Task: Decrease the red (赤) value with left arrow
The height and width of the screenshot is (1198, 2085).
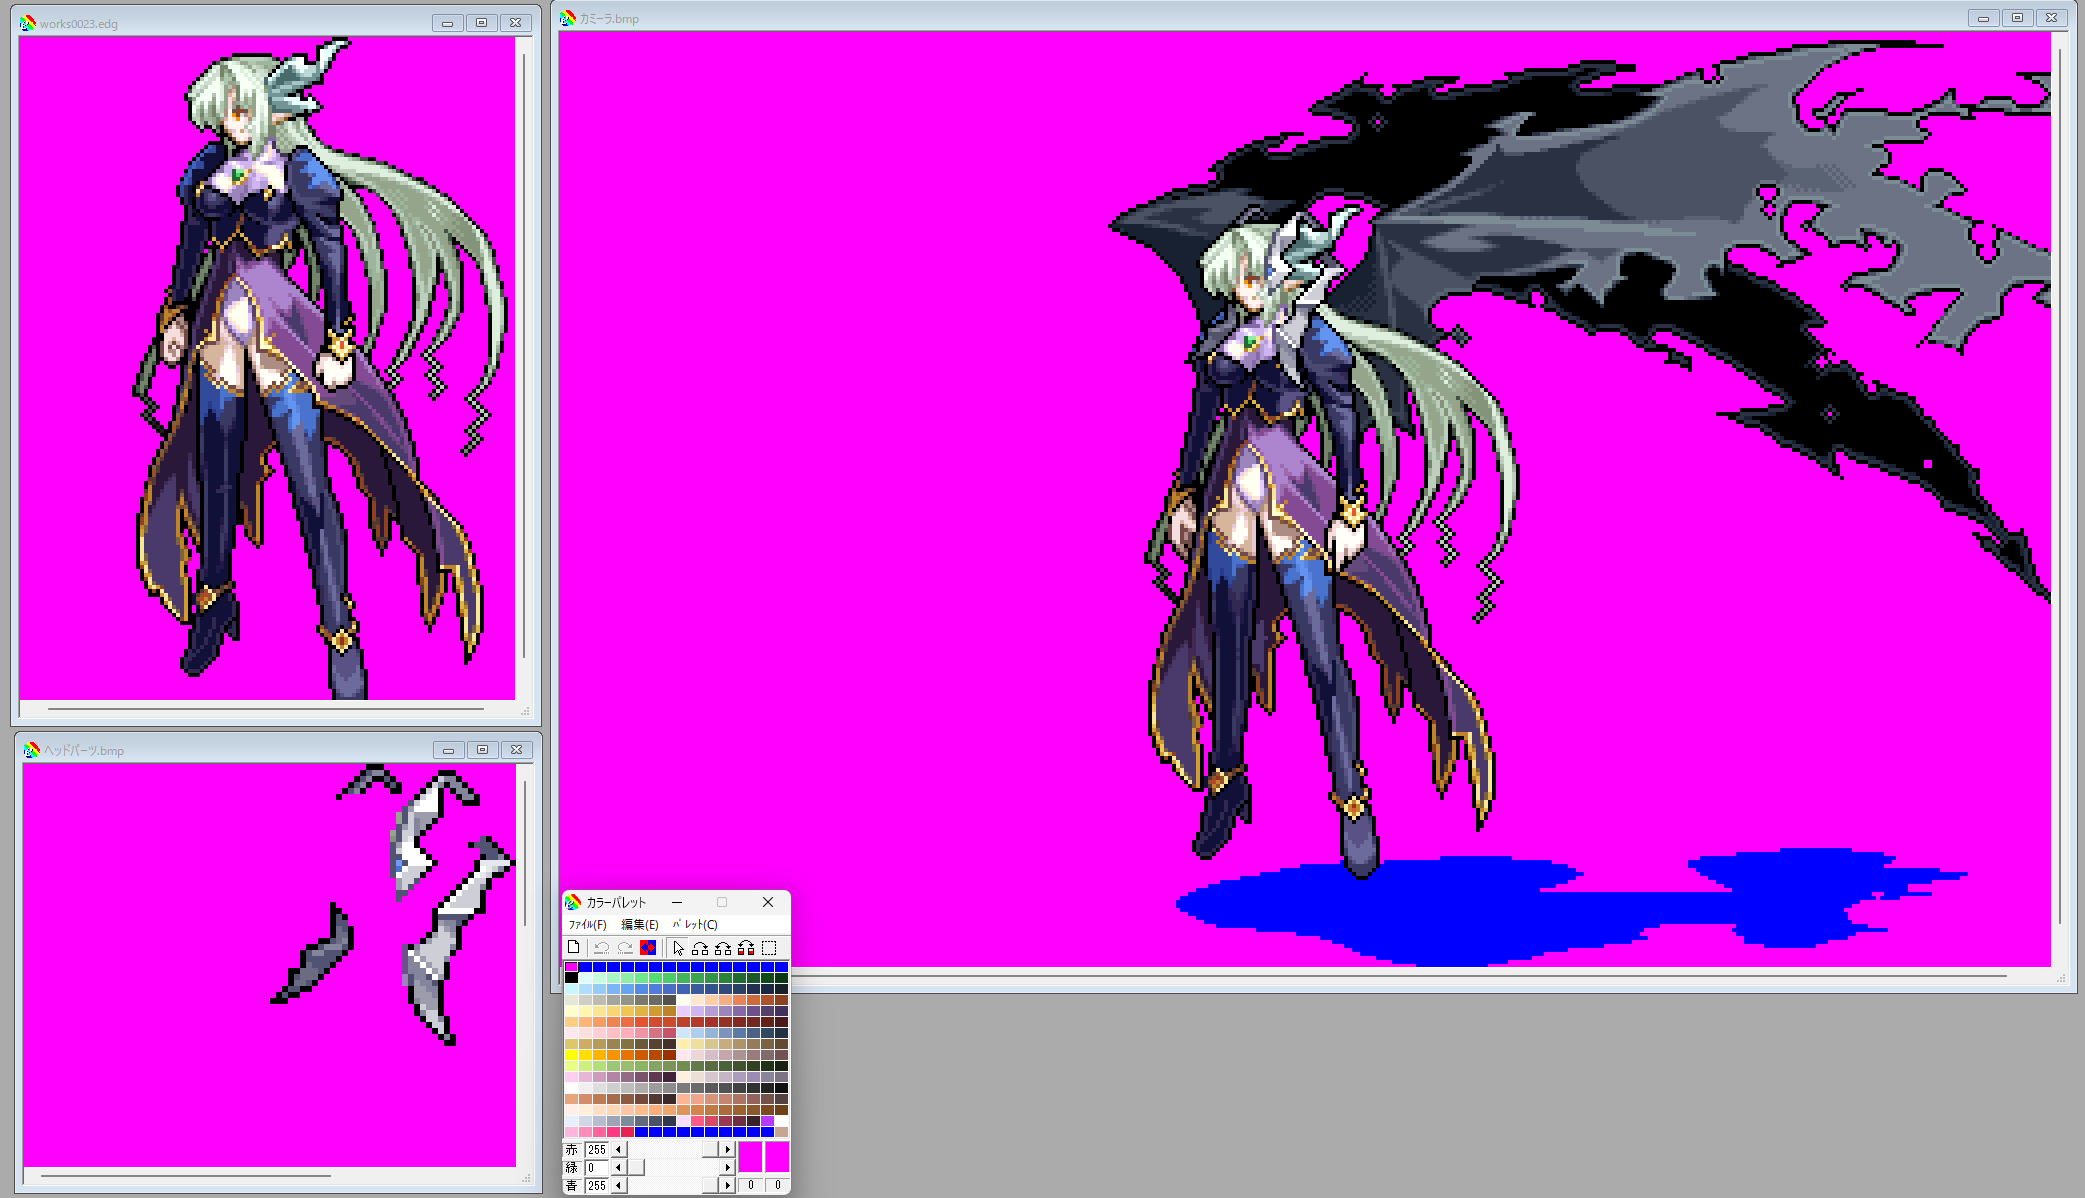Action: click(x=619, y=1150)
